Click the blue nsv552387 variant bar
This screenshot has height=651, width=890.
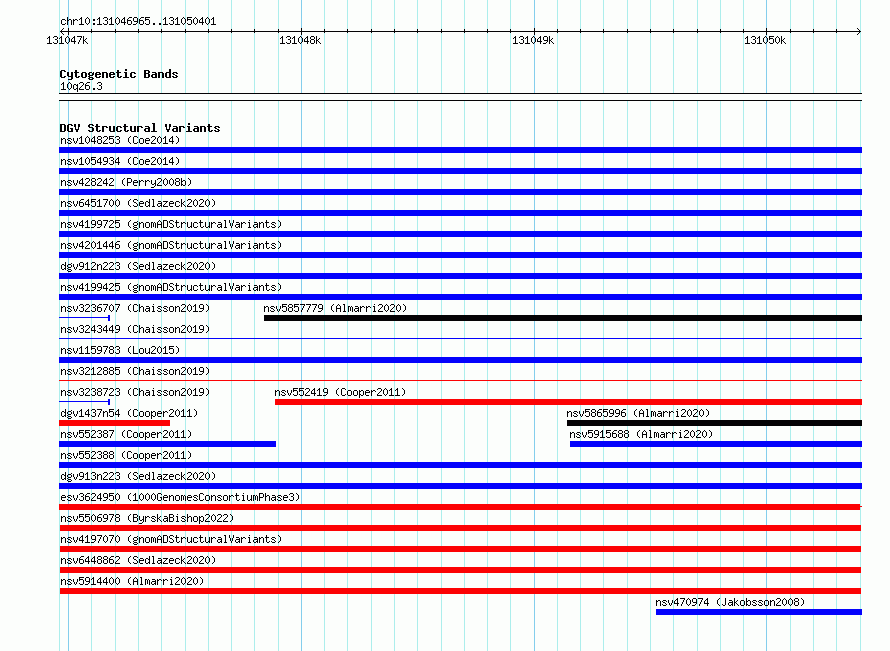click(167, 444)
